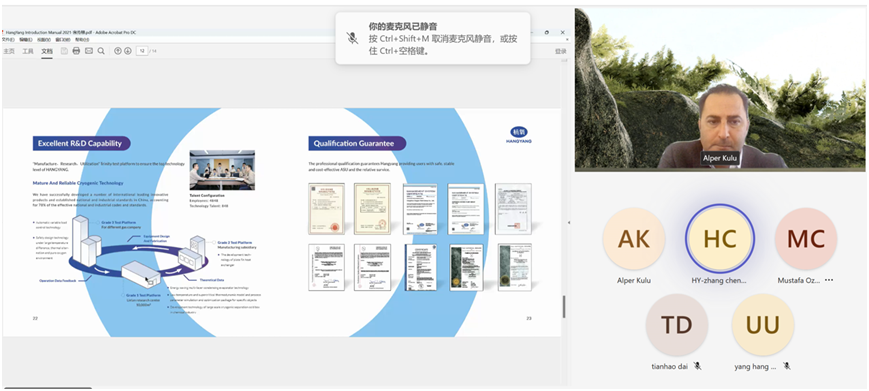Screen dimensions: 869x391
Task: Select Alper Kulu's video tile
Action: click(x=719, y=89)
